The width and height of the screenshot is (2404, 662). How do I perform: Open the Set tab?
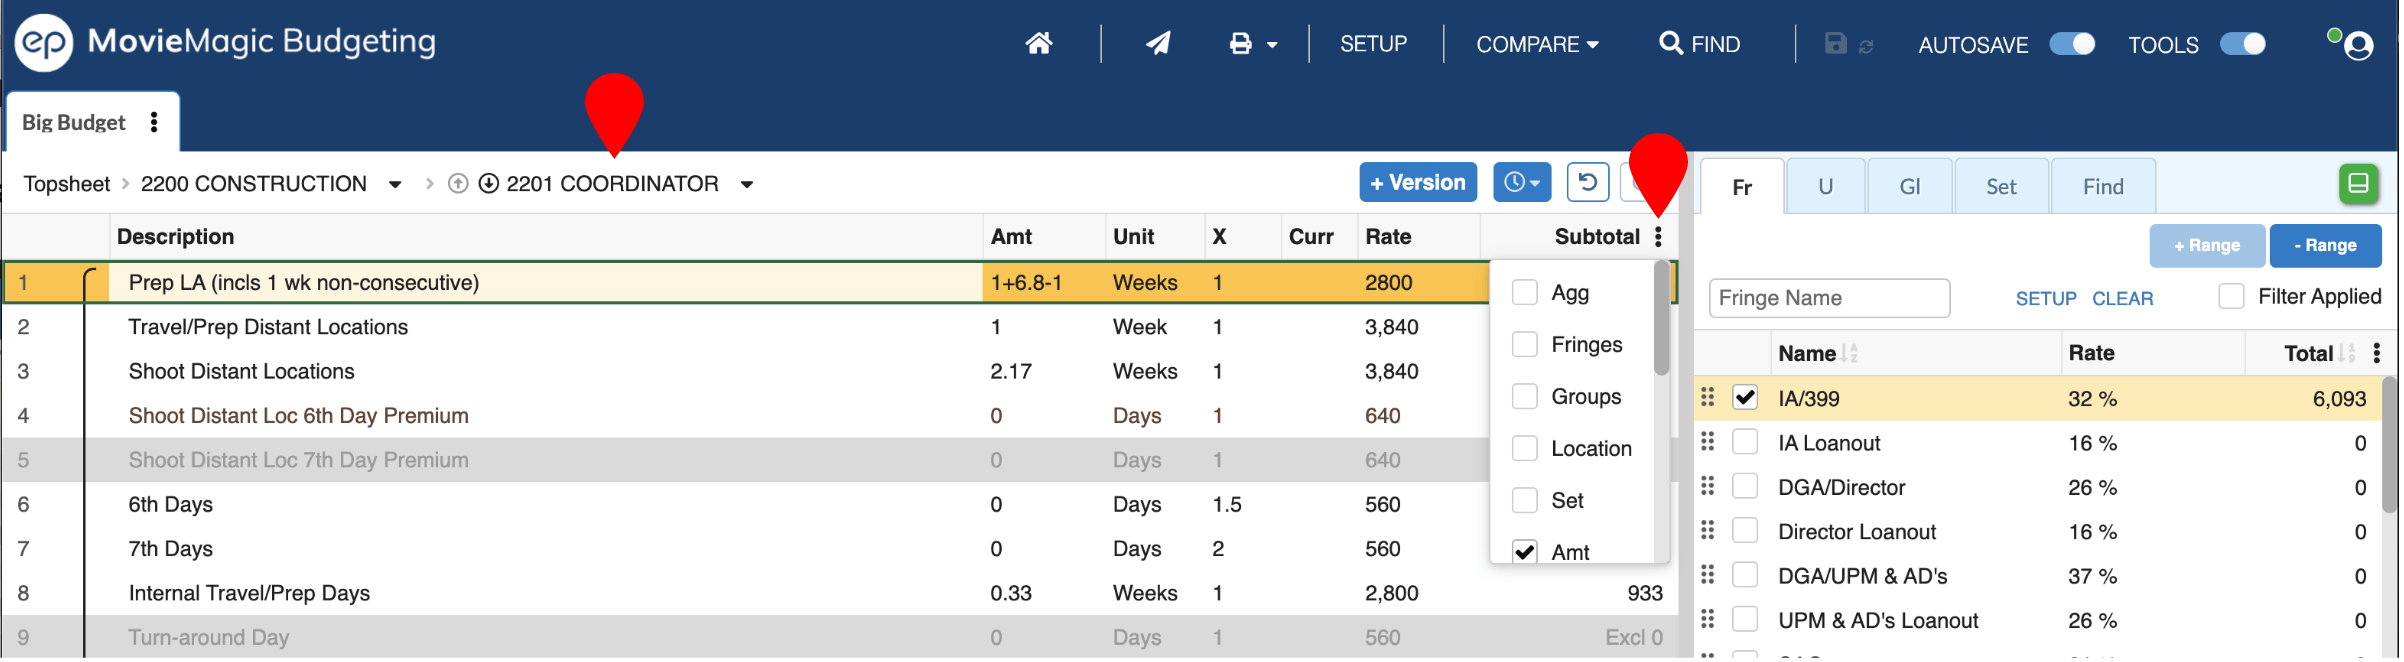coord(2001,187)
